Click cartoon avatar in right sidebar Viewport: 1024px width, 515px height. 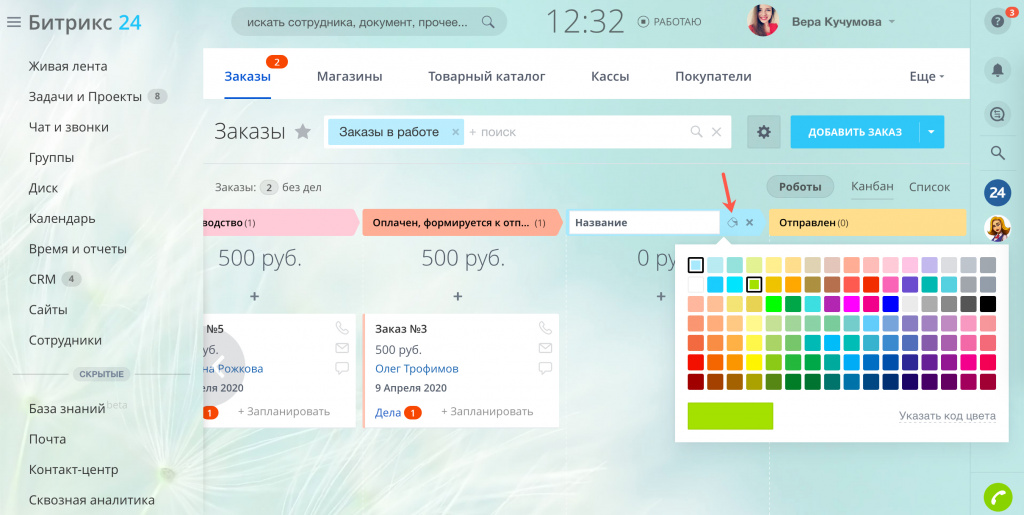coord(997,228)
